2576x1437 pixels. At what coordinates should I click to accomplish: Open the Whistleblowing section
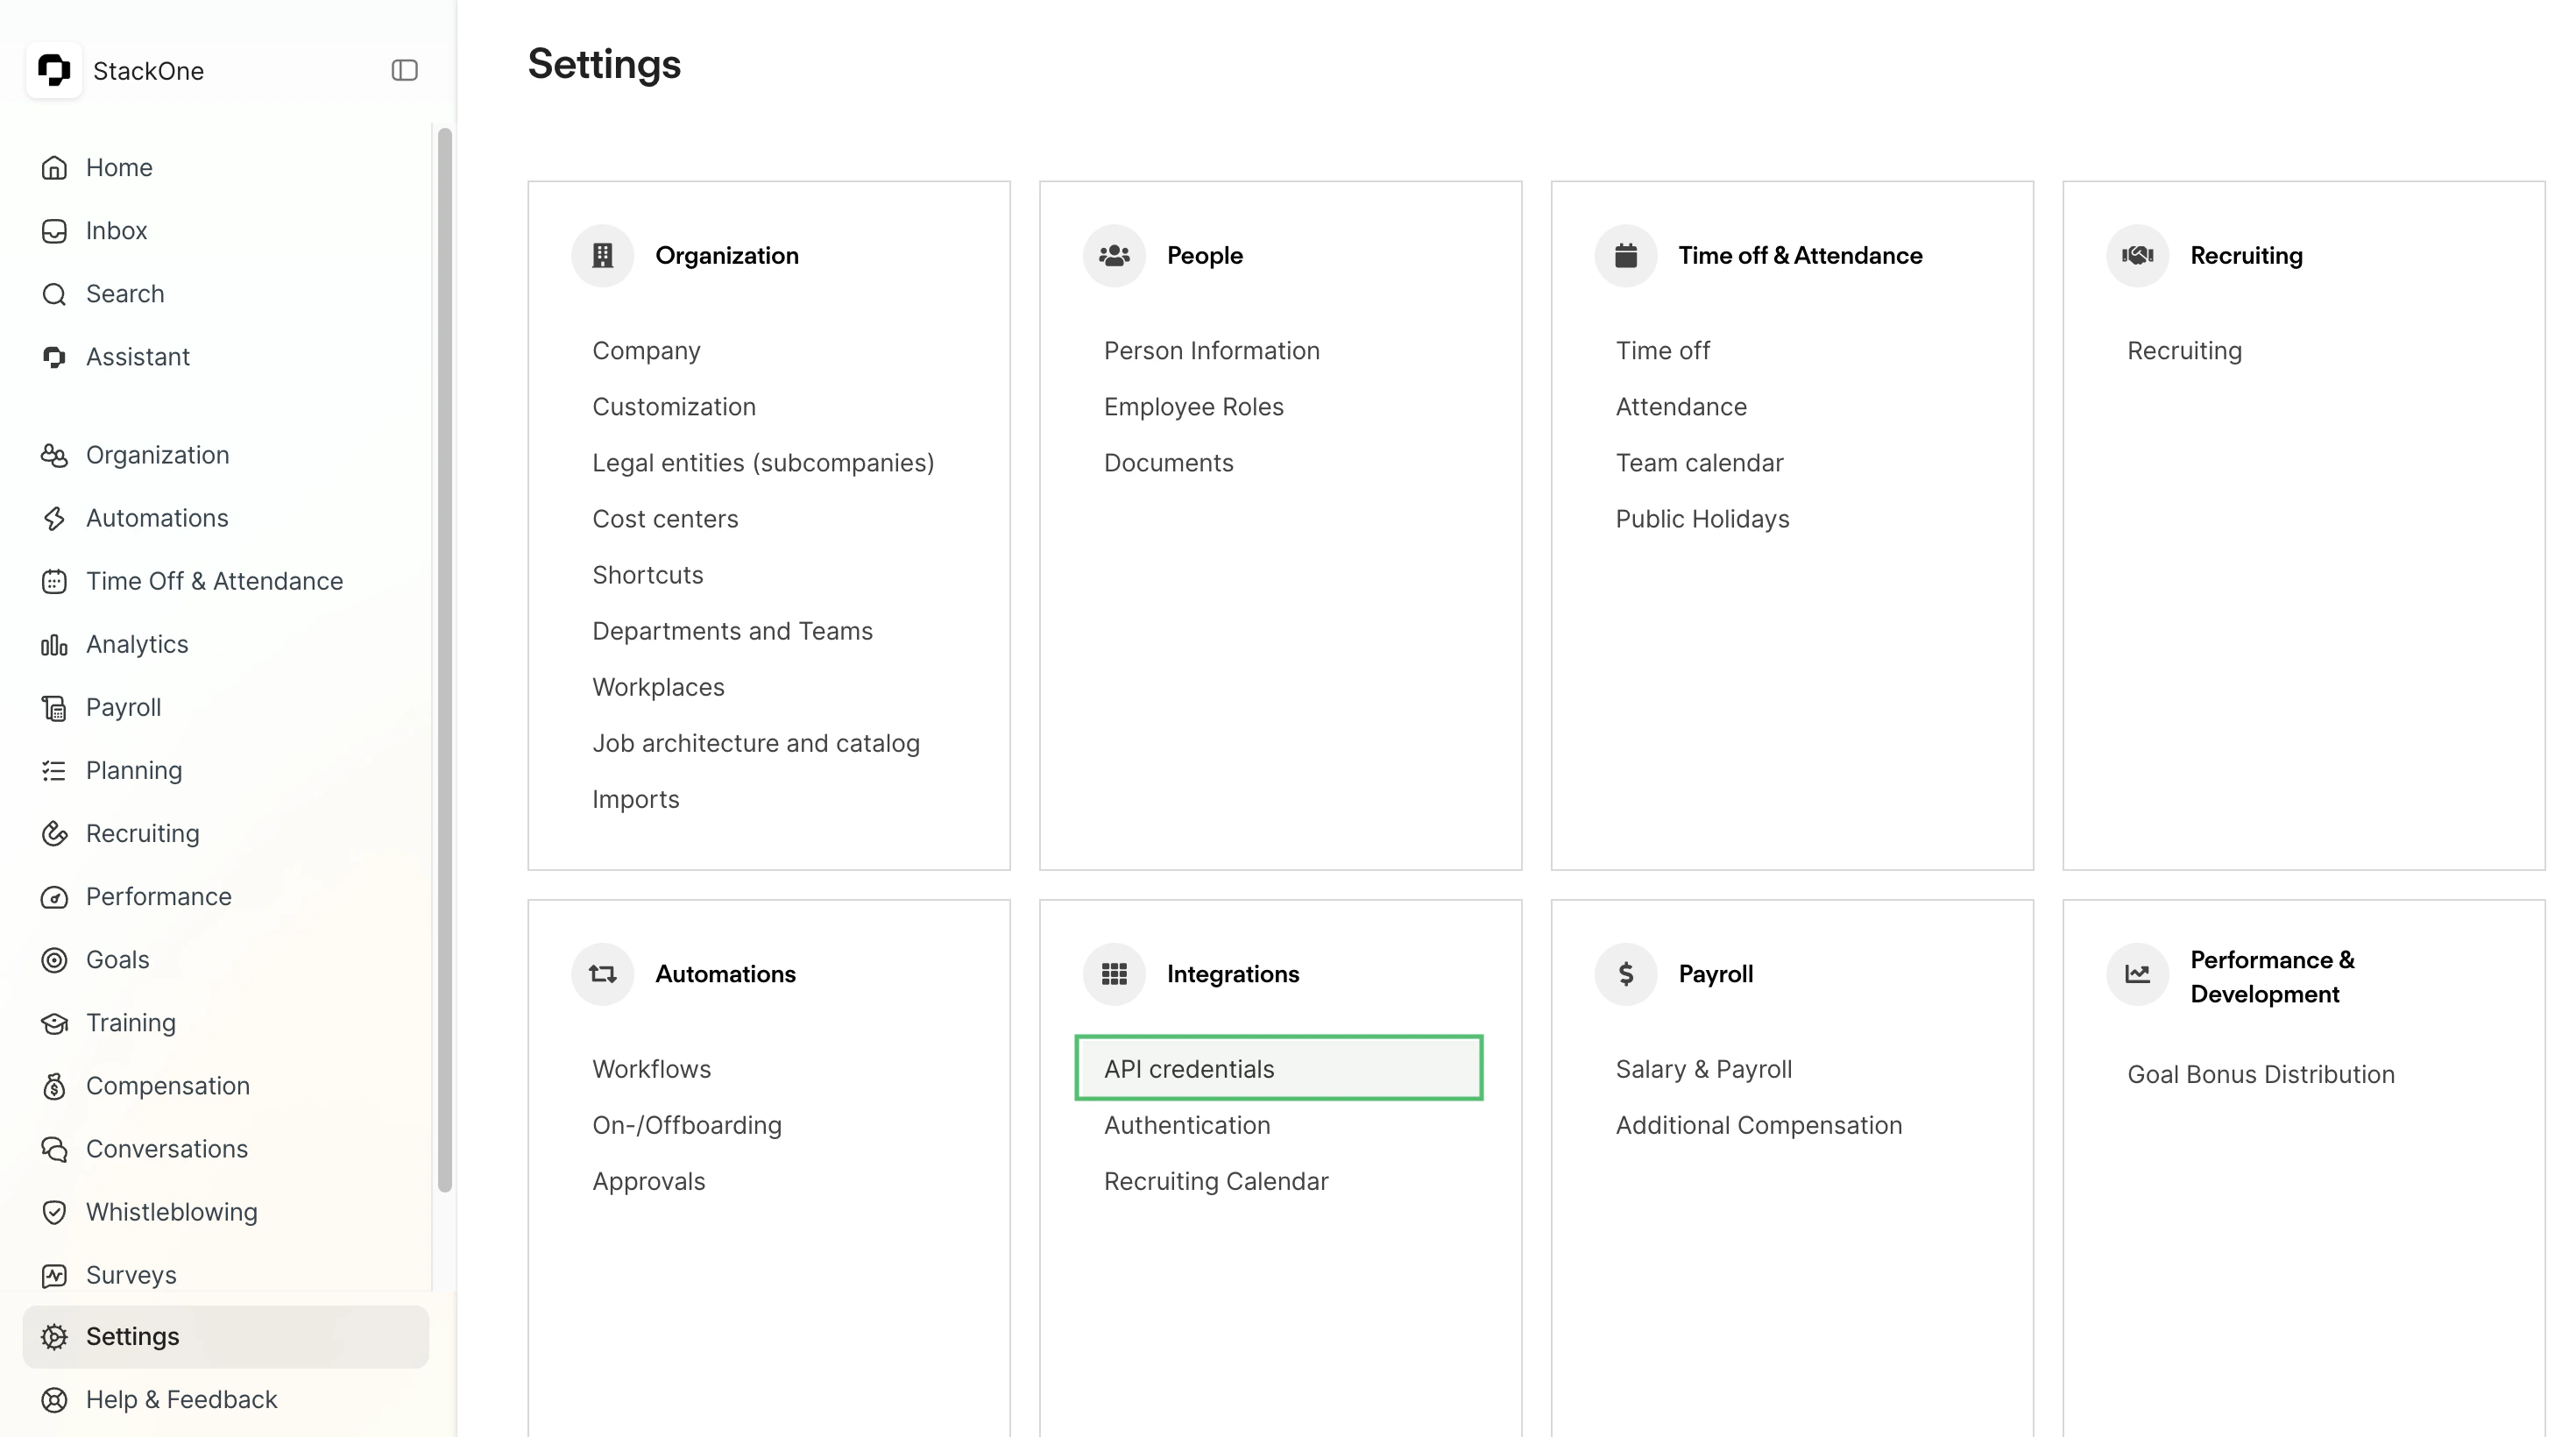pos(173,1211)
